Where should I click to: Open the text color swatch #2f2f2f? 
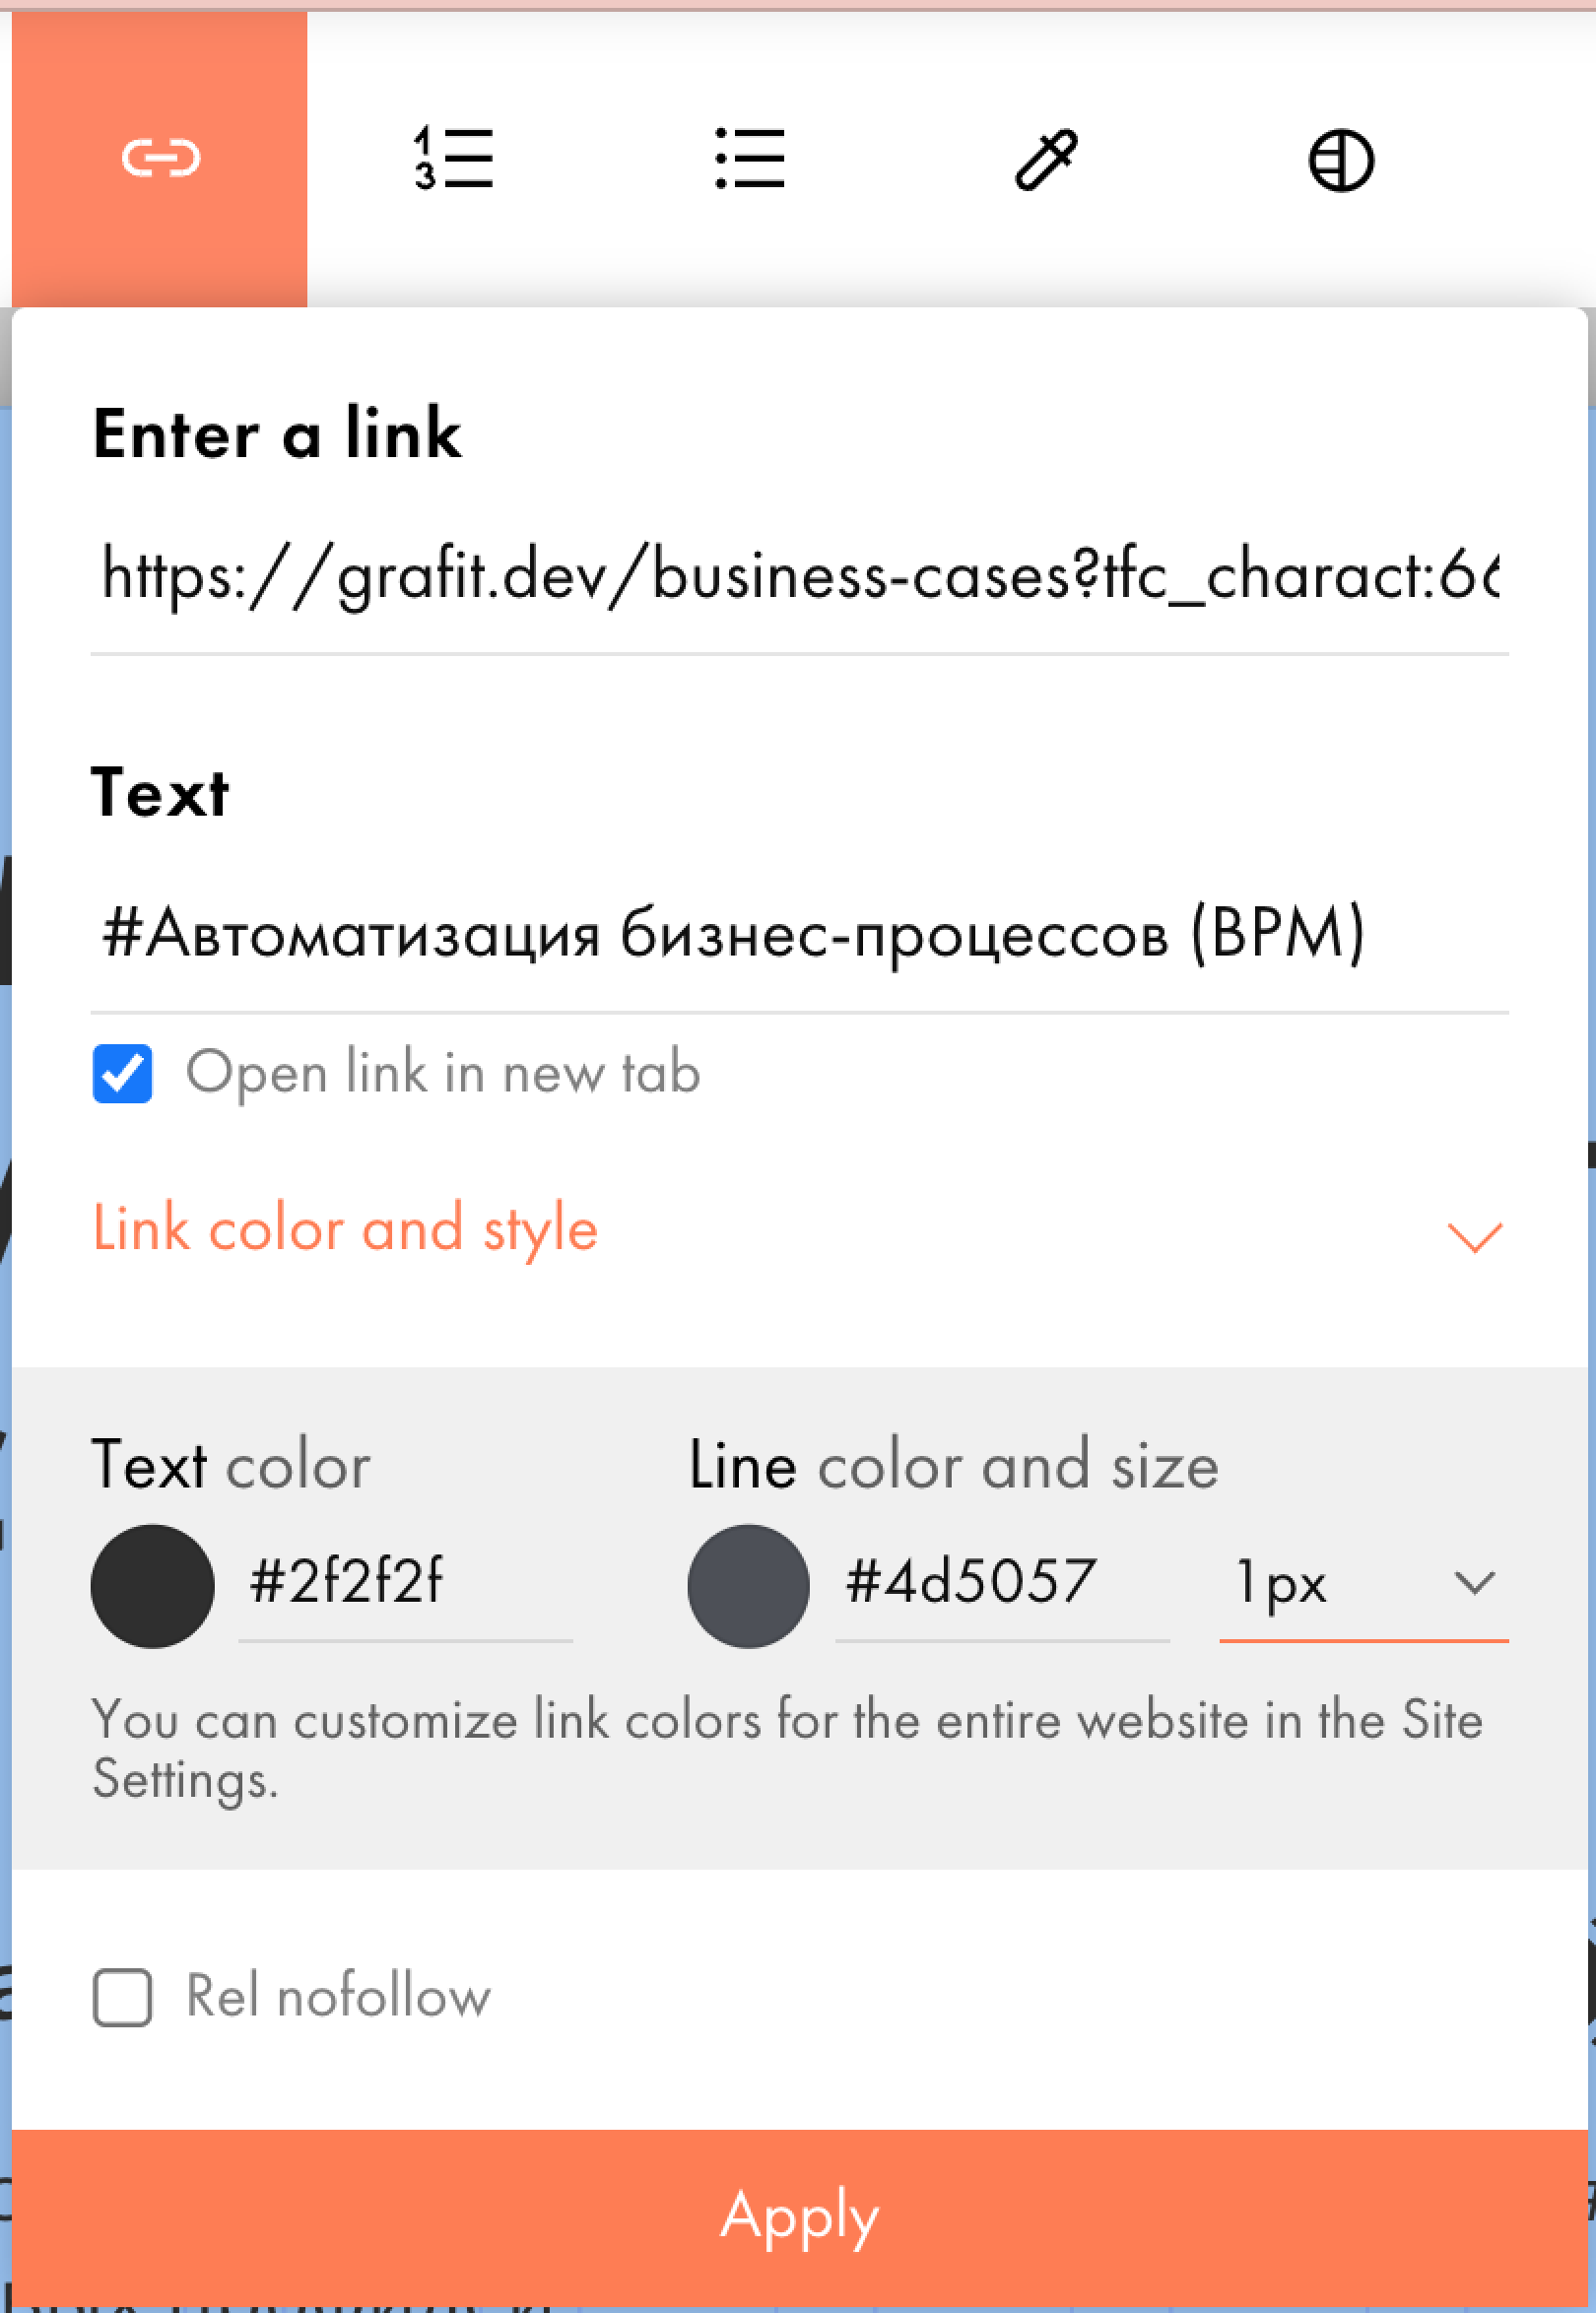tap(152, 1585)
